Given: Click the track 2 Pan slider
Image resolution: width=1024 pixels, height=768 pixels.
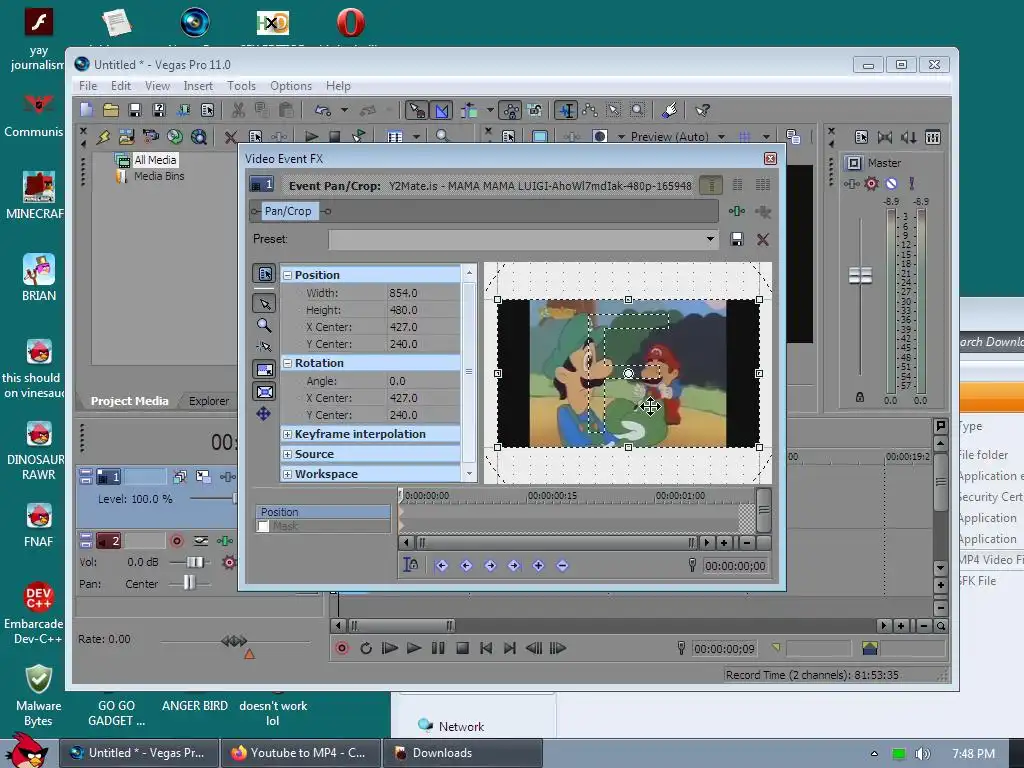Looking at the screenshot, I should (x=189, y=583).
